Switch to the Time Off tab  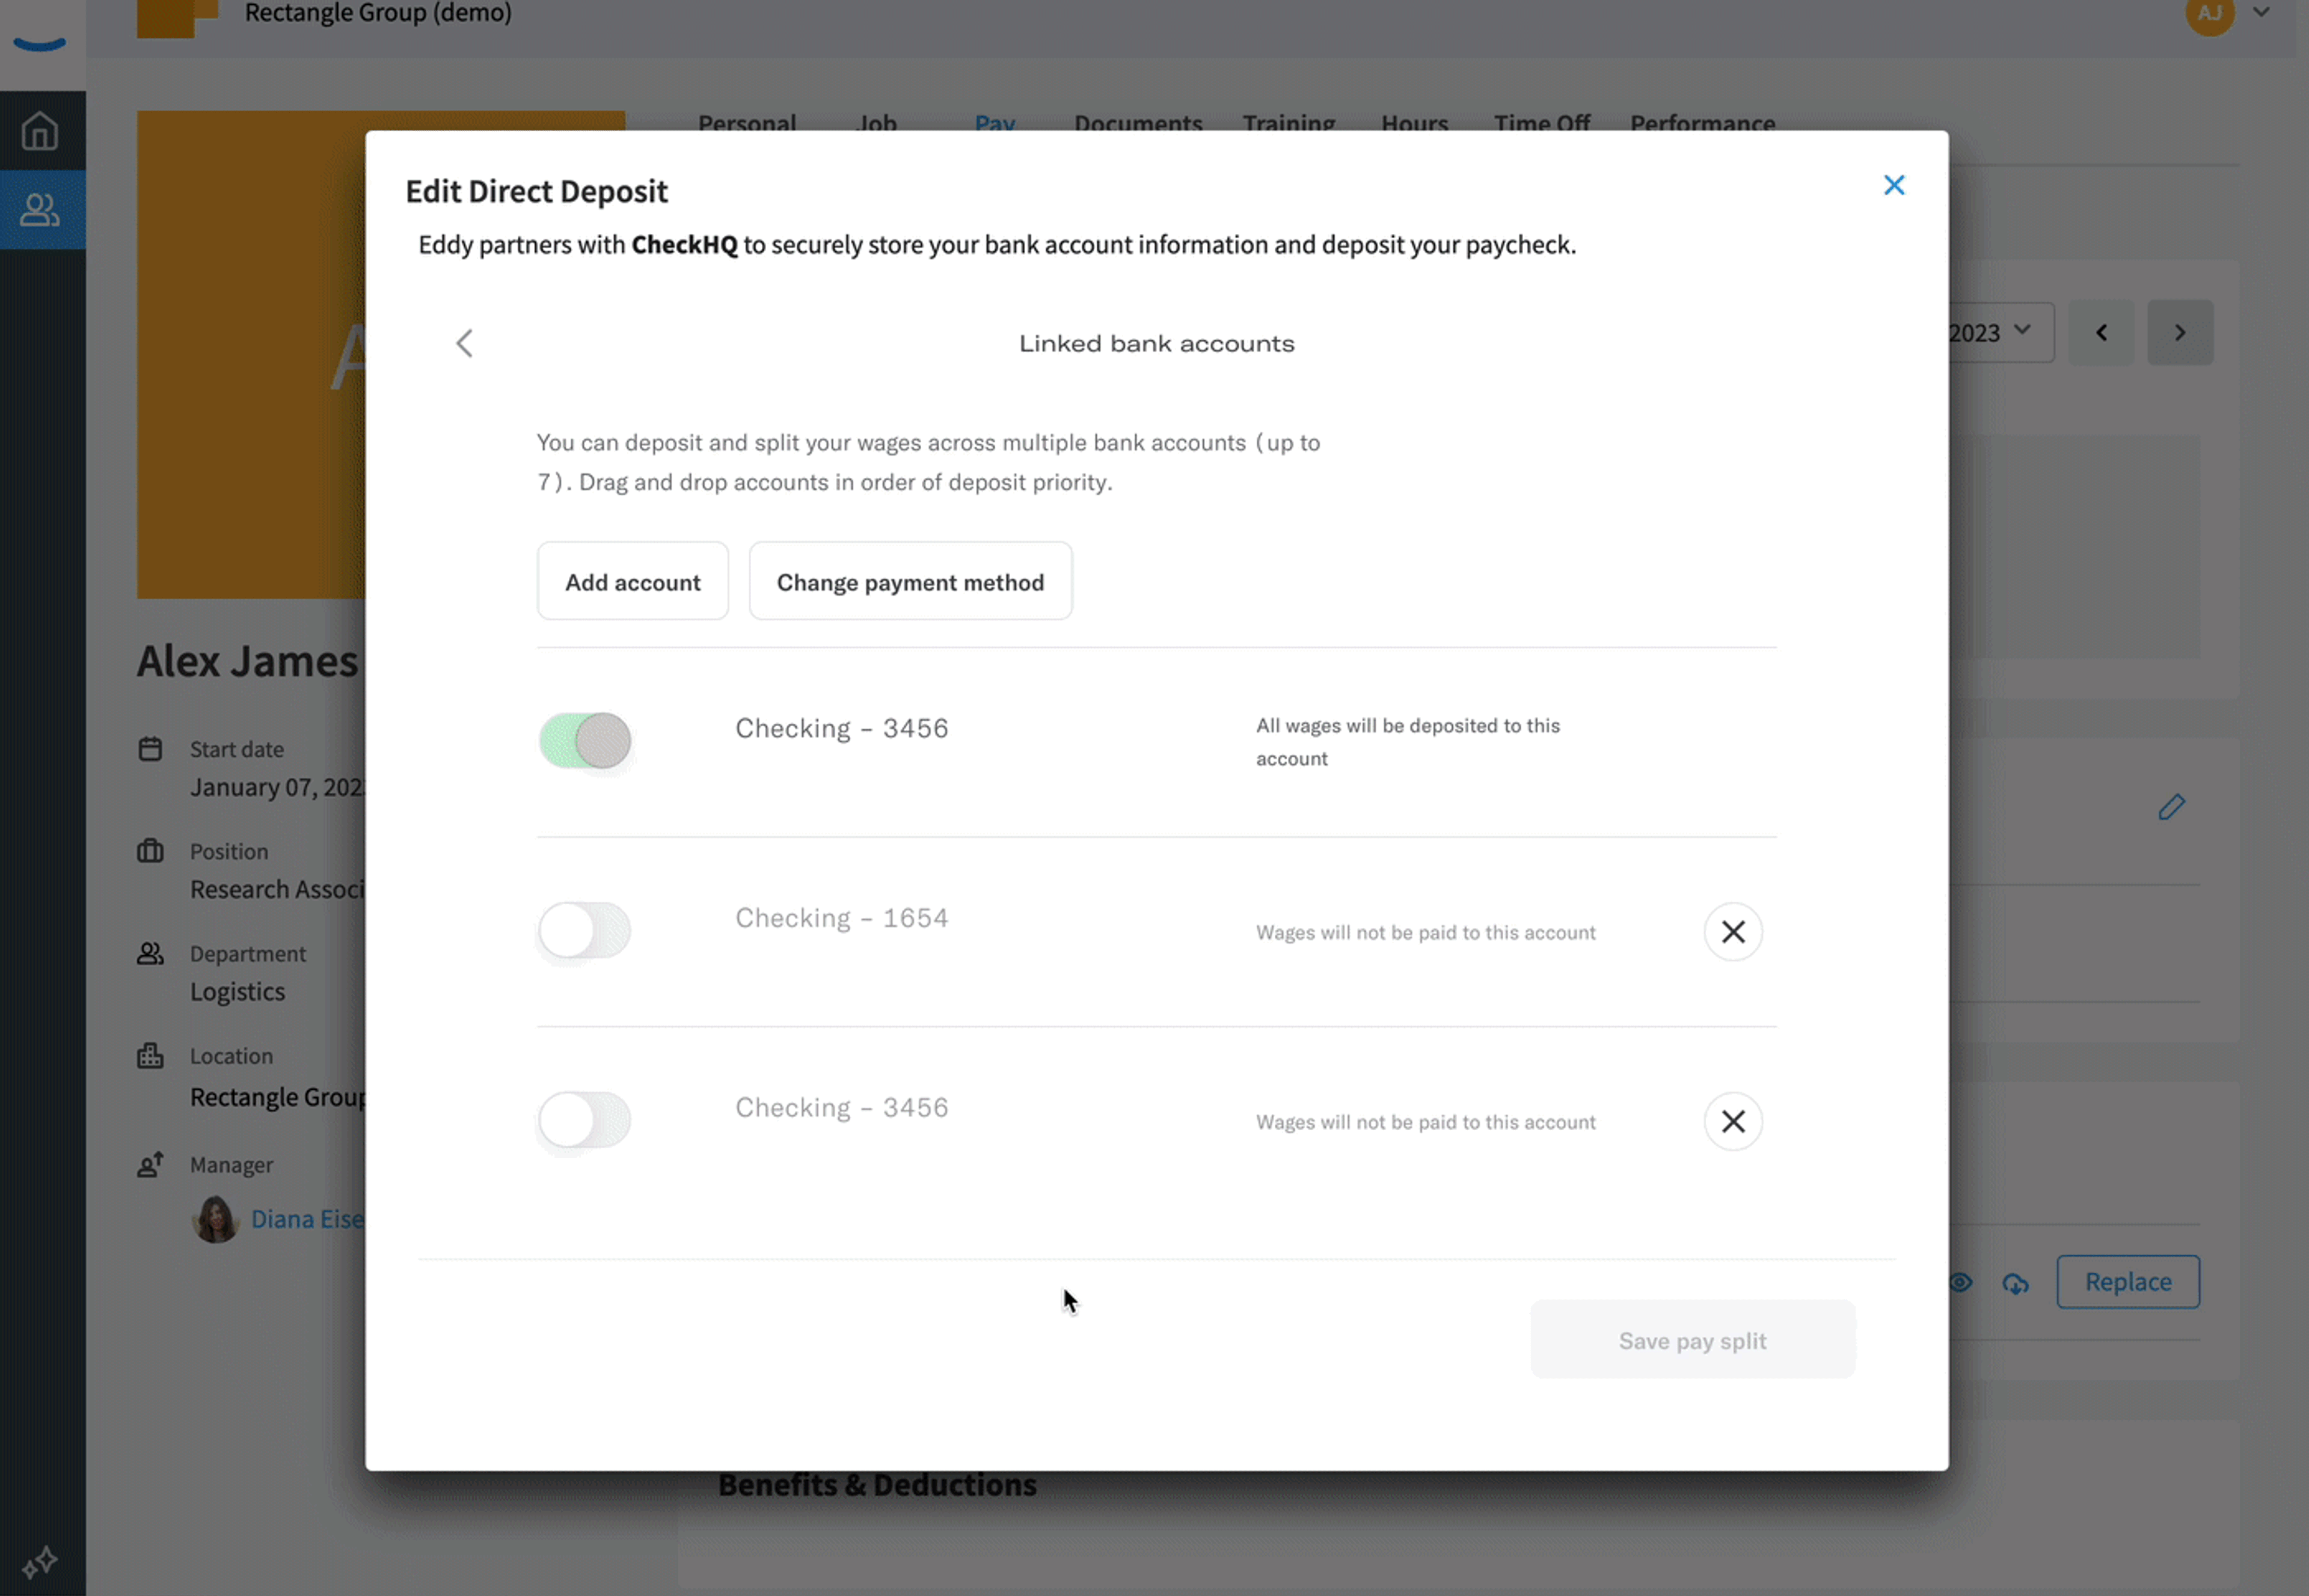point(1541,124)
